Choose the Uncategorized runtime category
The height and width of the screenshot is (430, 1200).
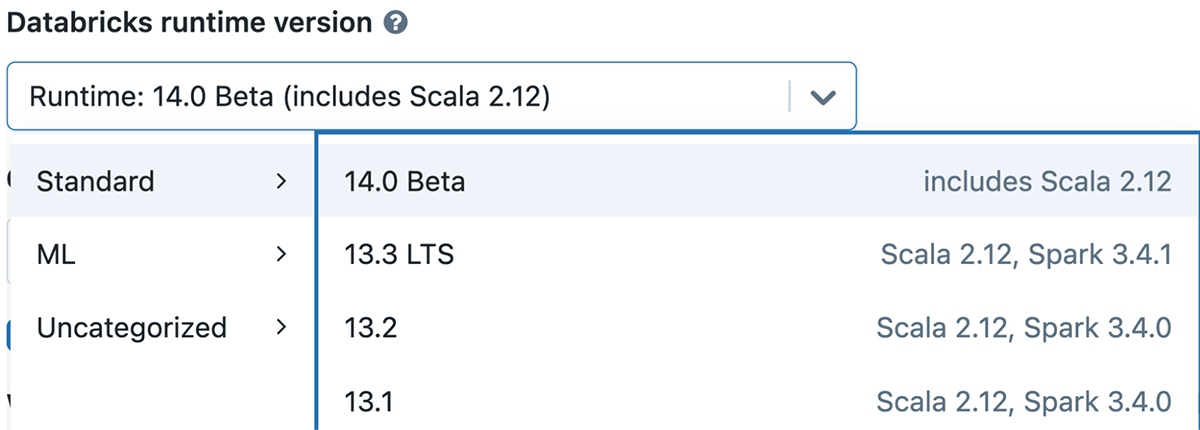132,327
